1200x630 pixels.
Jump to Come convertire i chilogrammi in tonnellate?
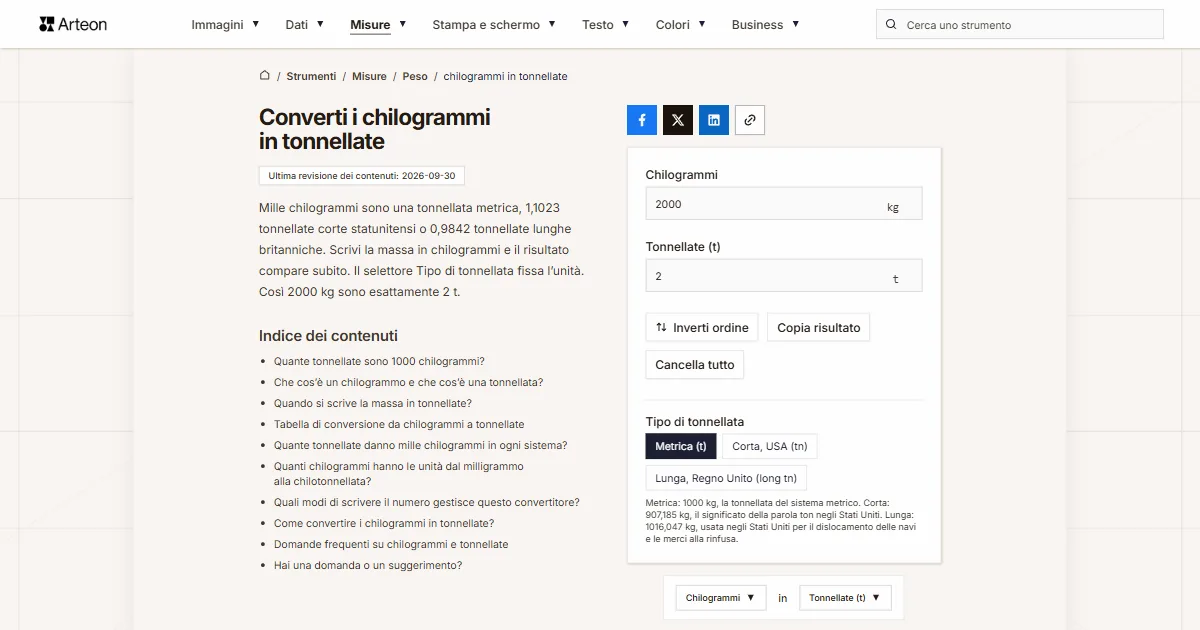click(x=384, y=523)
